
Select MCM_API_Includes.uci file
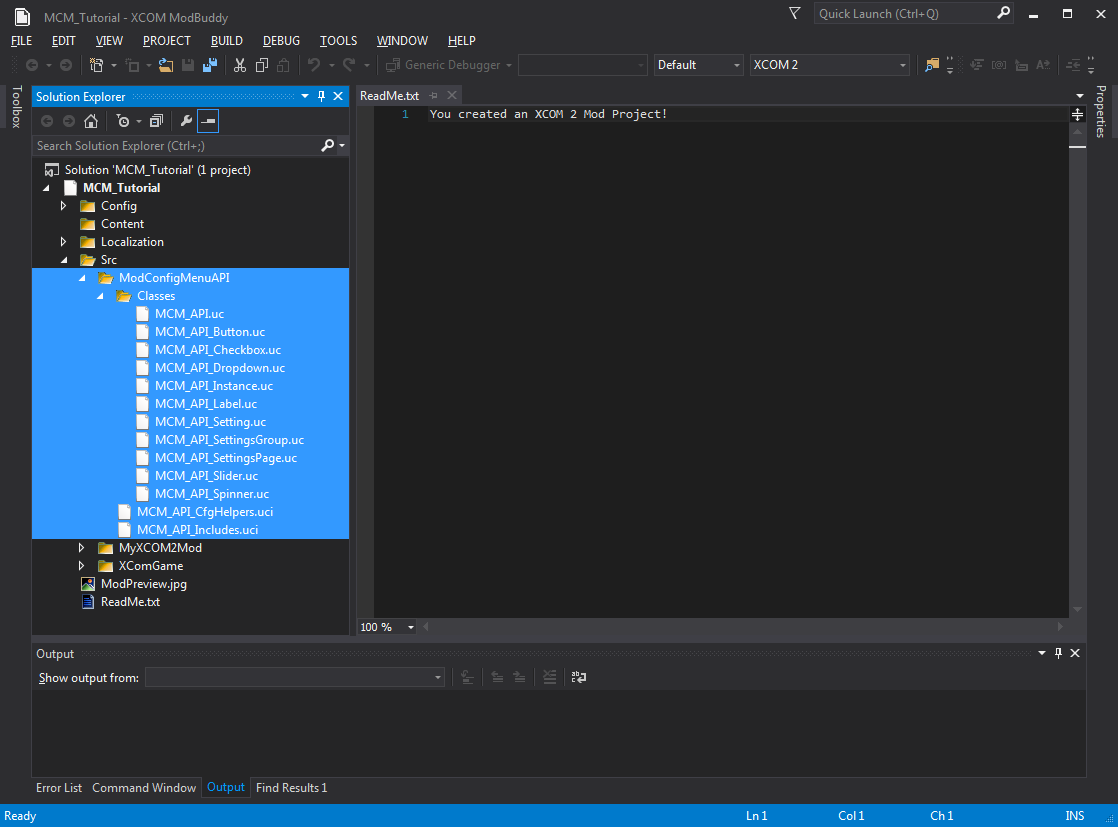pos(198,530)
